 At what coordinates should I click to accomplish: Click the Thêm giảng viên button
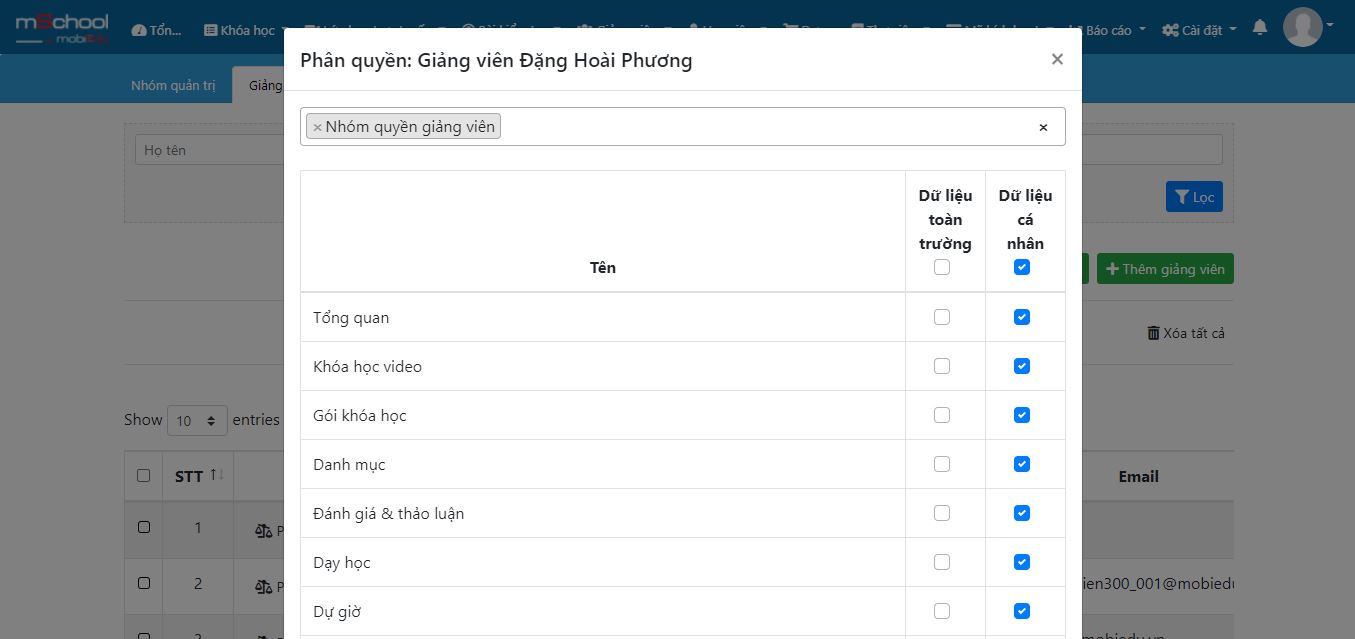(x=1165, y=269)
